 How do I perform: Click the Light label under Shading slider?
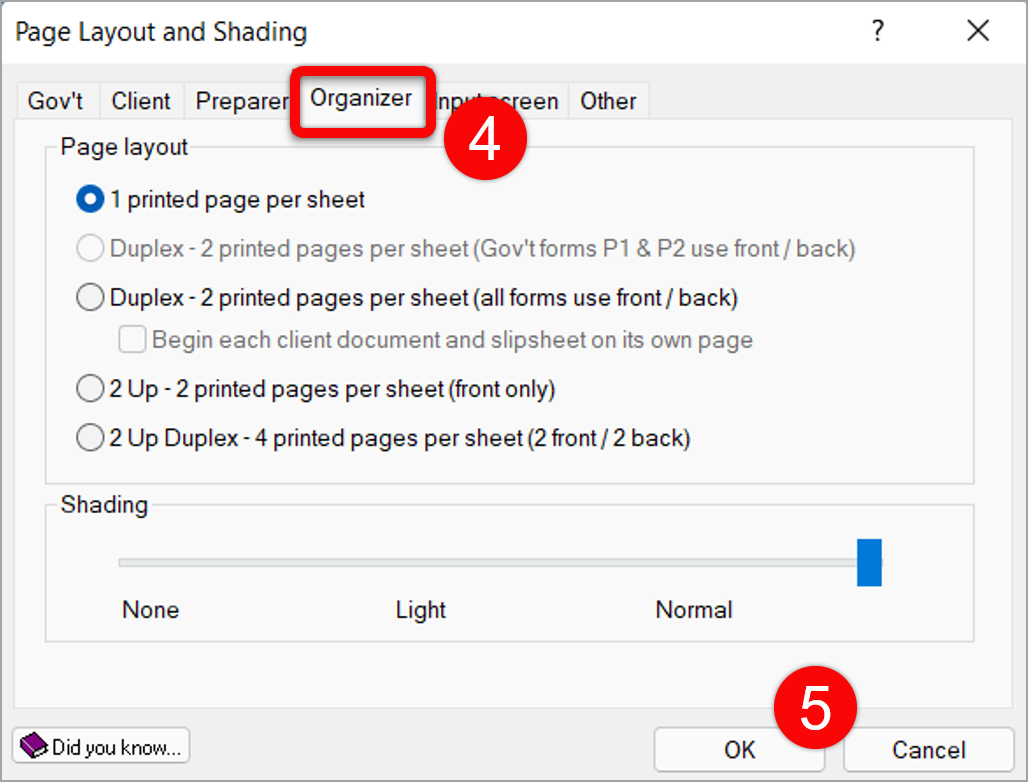click(421, 610)
